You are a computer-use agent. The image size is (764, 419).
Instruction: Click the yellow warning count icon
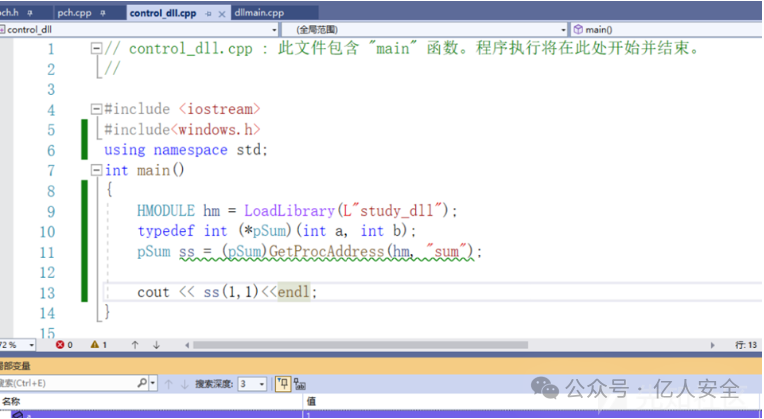pyautogui.click(x=96, y=345)
